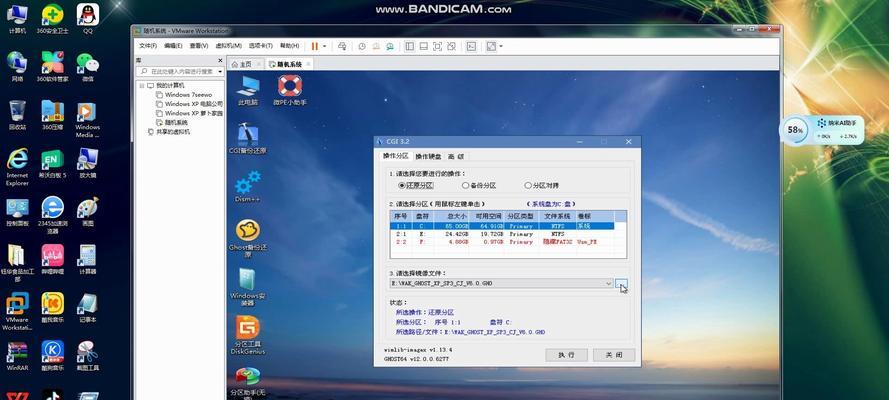Click the show thumbnail bar toolbar icon

[423, 46]
